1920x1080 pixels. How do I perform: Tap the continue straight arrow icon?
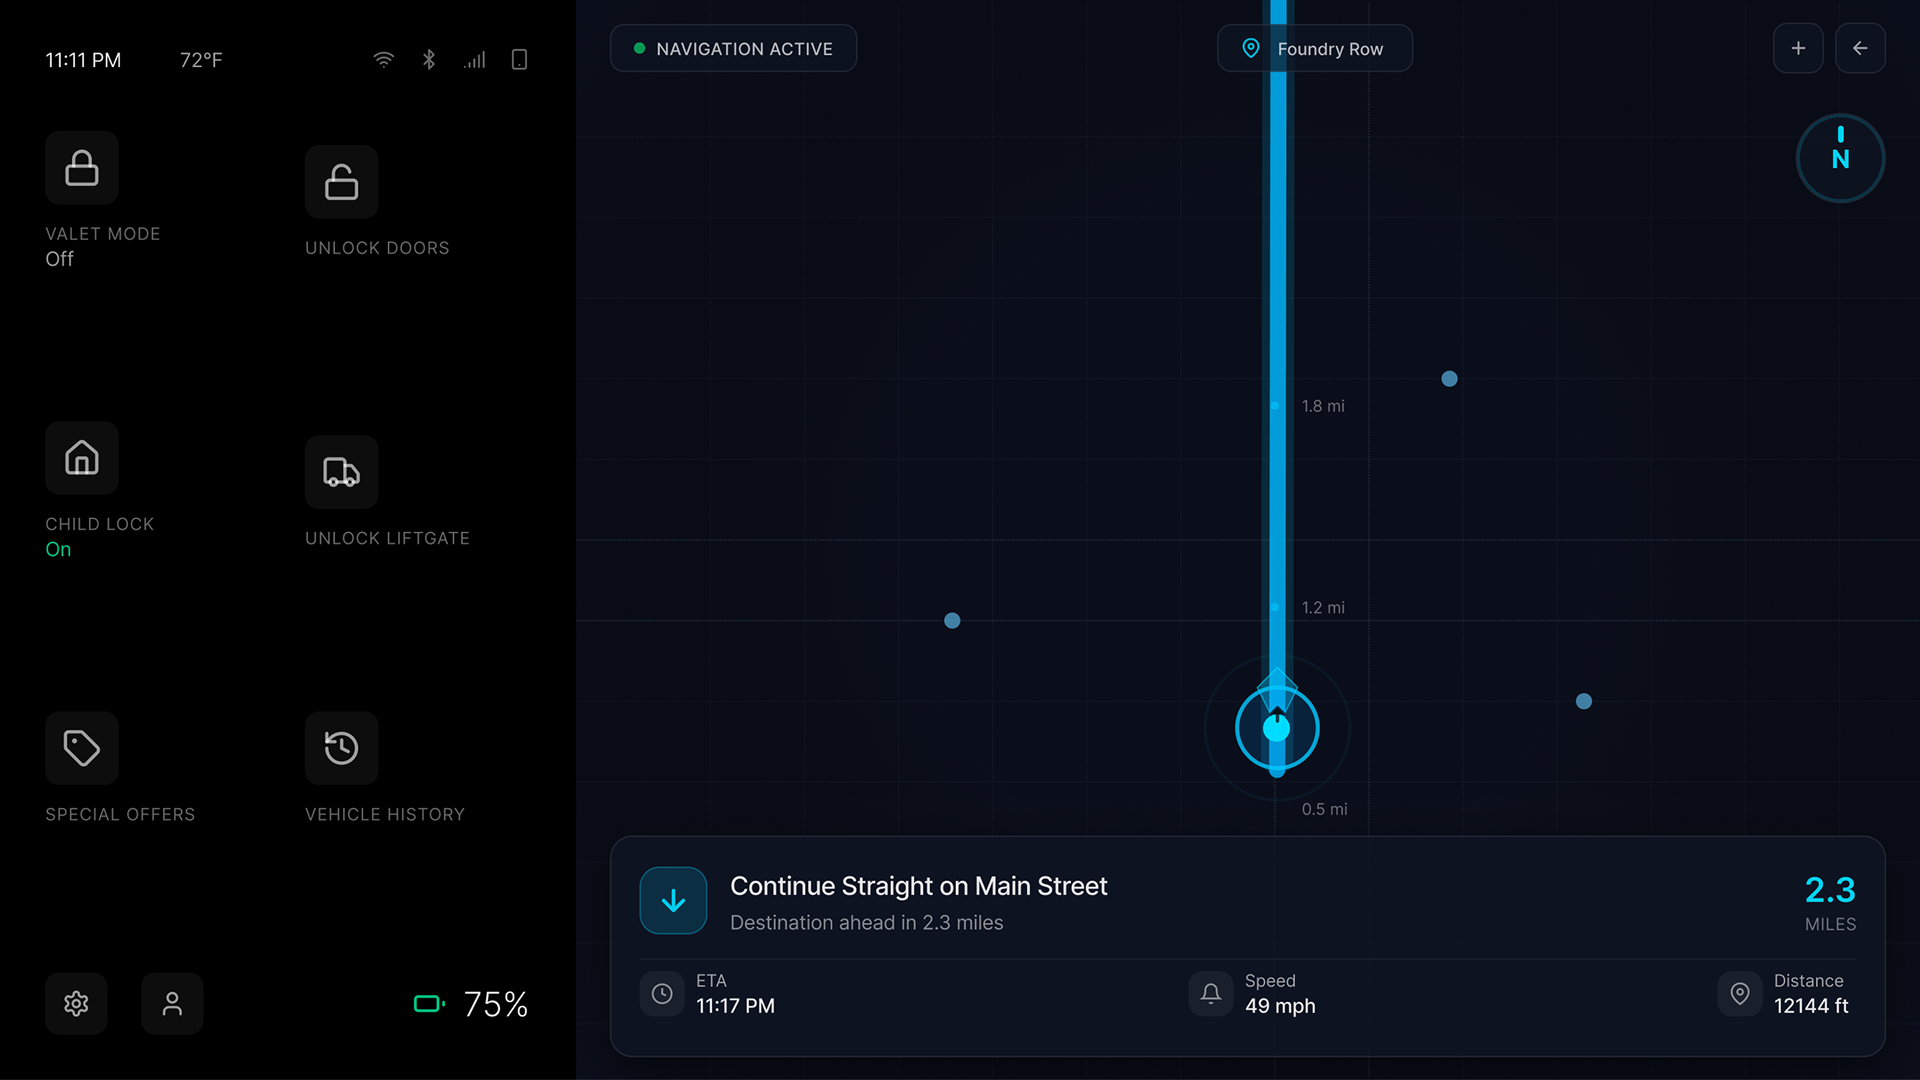click(x=673, y=900)
